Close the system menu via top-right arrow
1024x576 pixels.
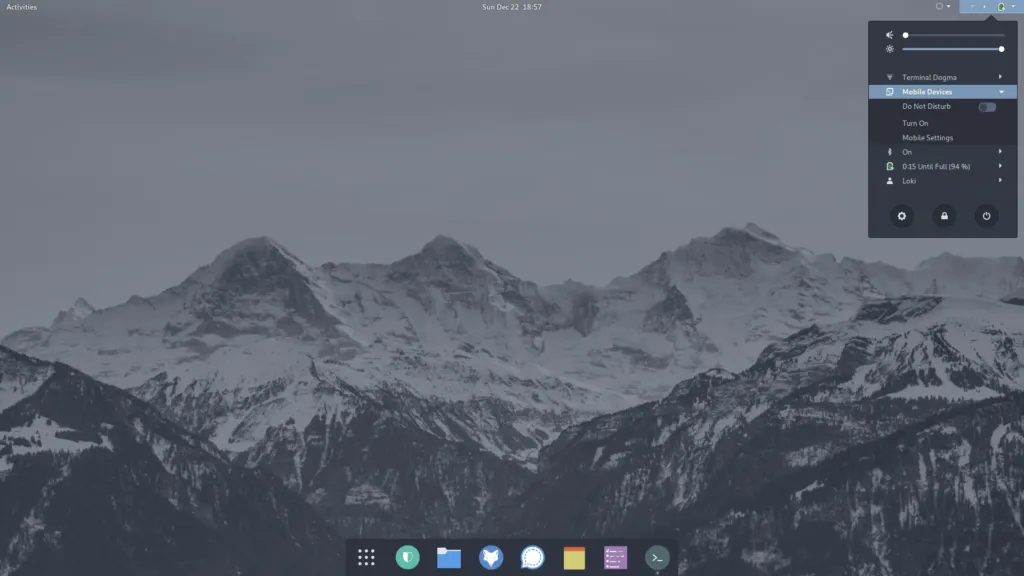coord(1013,7)
